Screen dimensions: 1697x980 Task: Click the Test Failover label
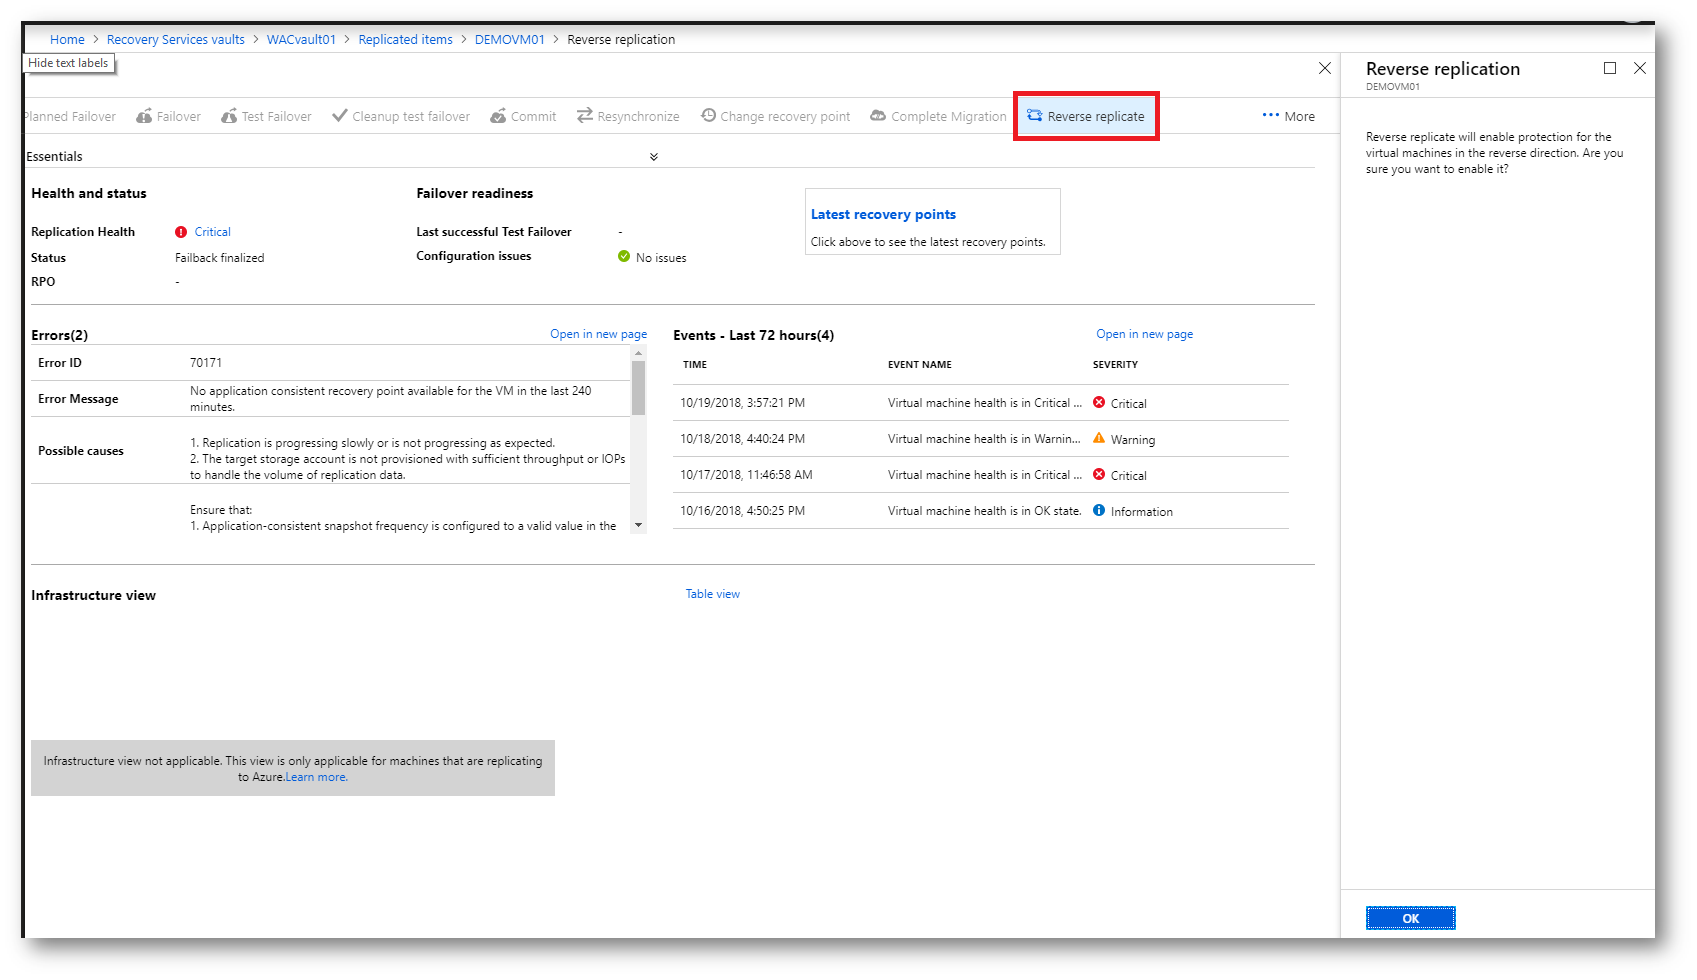277,117
